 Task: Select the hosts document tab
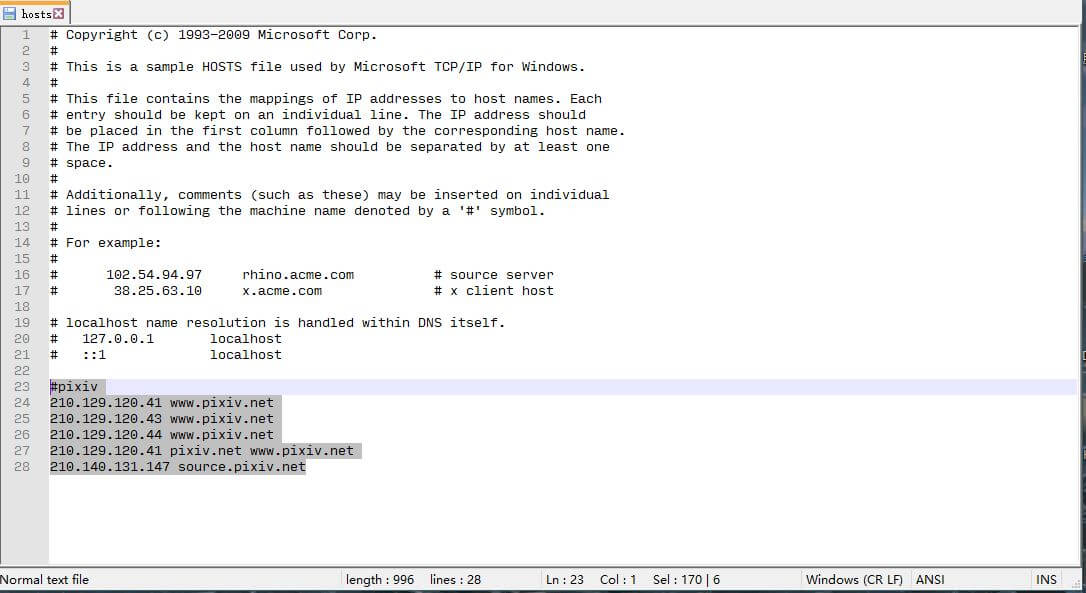(35, 13)
